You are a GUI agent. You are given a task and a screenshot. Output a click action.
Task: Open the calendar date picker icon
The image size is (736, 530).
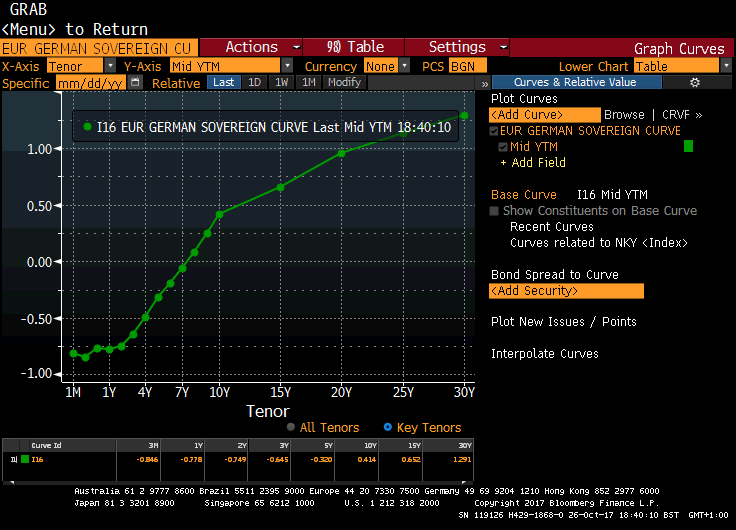tap(137, 83)
